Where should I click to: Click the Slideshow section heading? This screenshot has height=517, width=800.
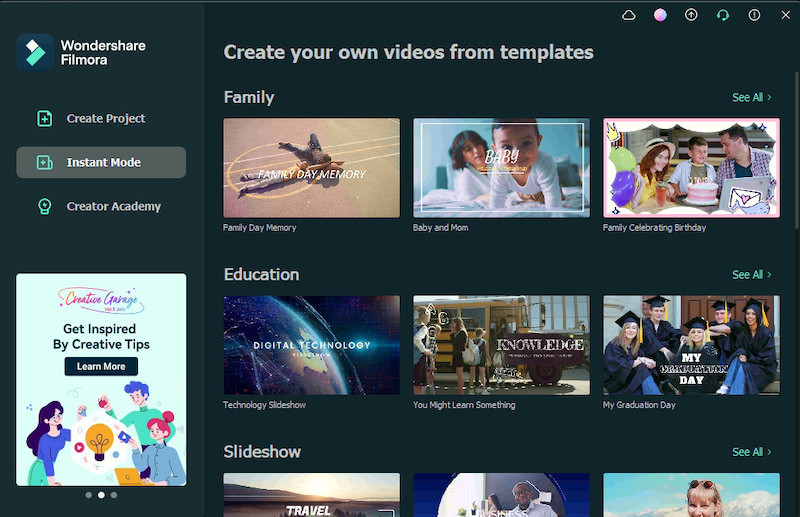[262, 452]
